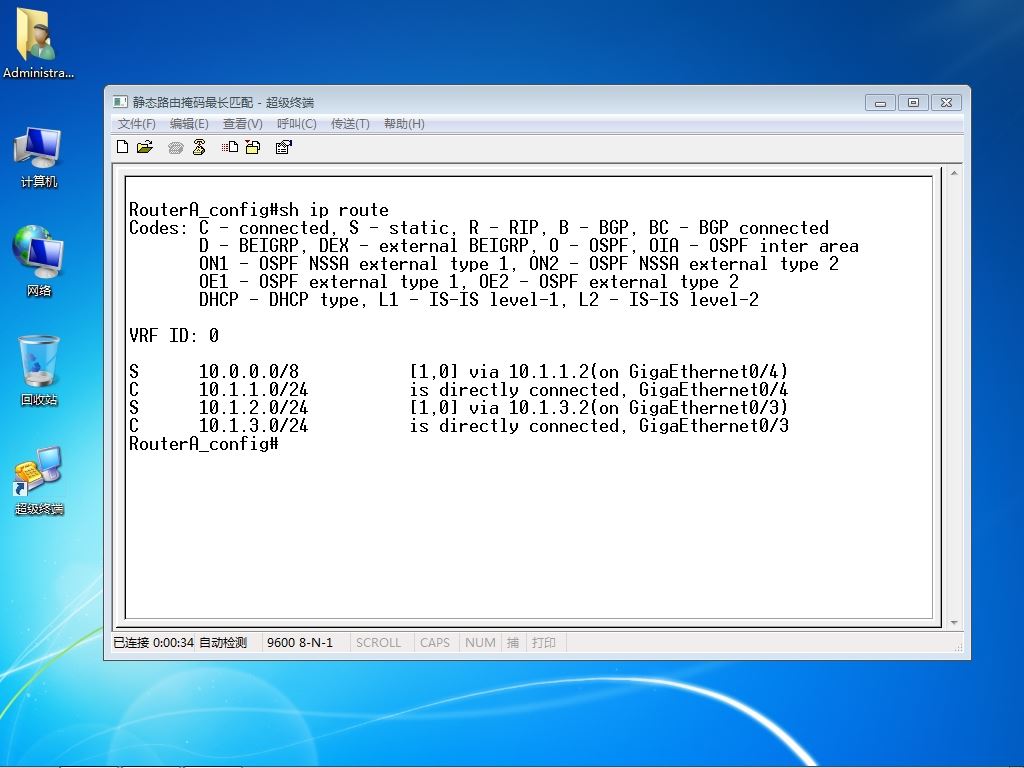Click the Send file toolbar icon
This screenshot has width=1024, height=768.
229,147
